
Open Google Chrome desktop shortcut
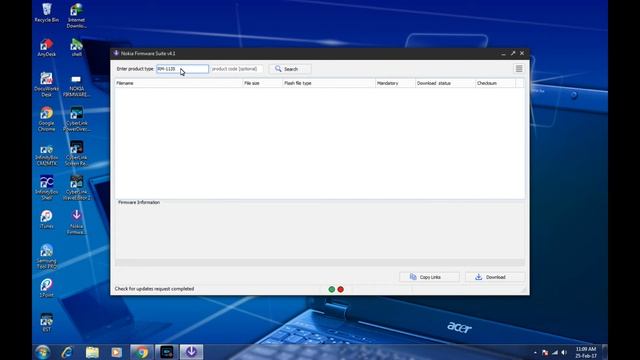(x=47, y=119)
